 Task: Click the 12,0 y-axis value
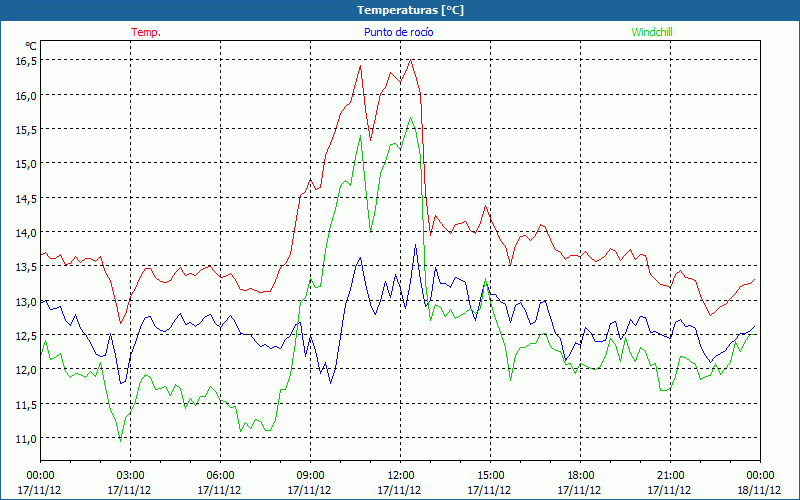tap(26, 370)
